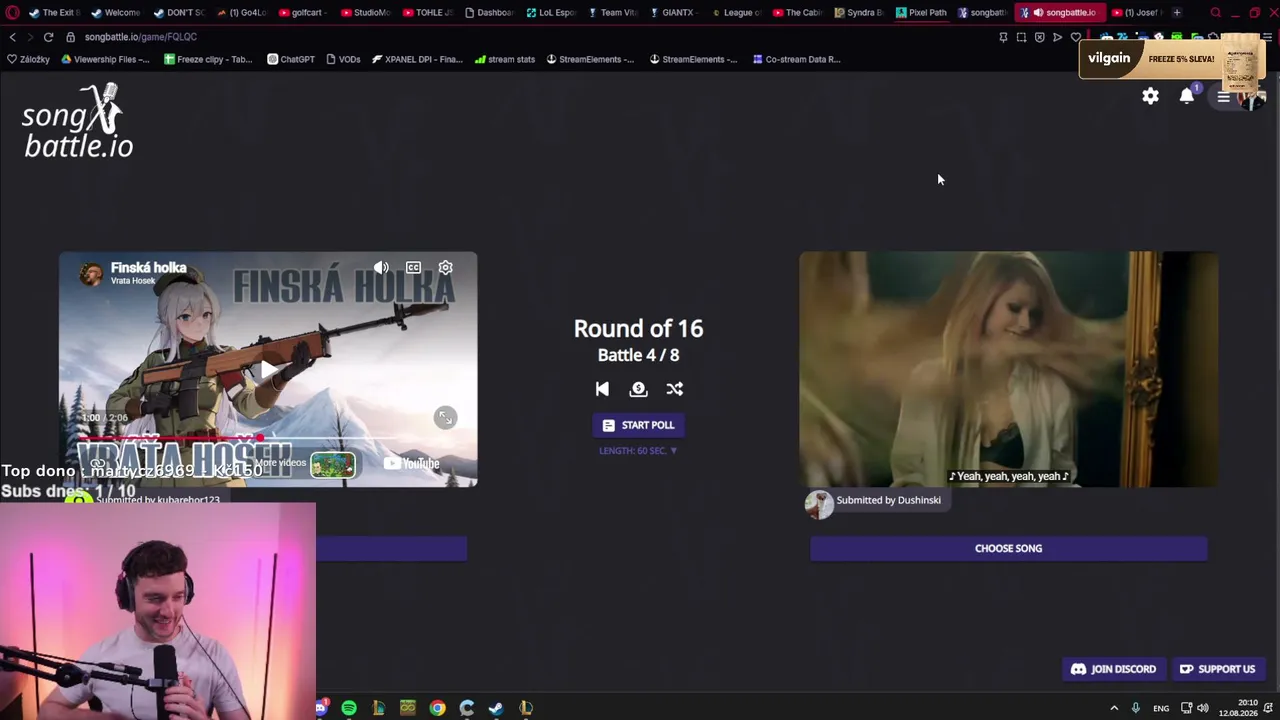Switch to the Syndra tab
Screen dimensions: 1280x720
pos(859,13)
